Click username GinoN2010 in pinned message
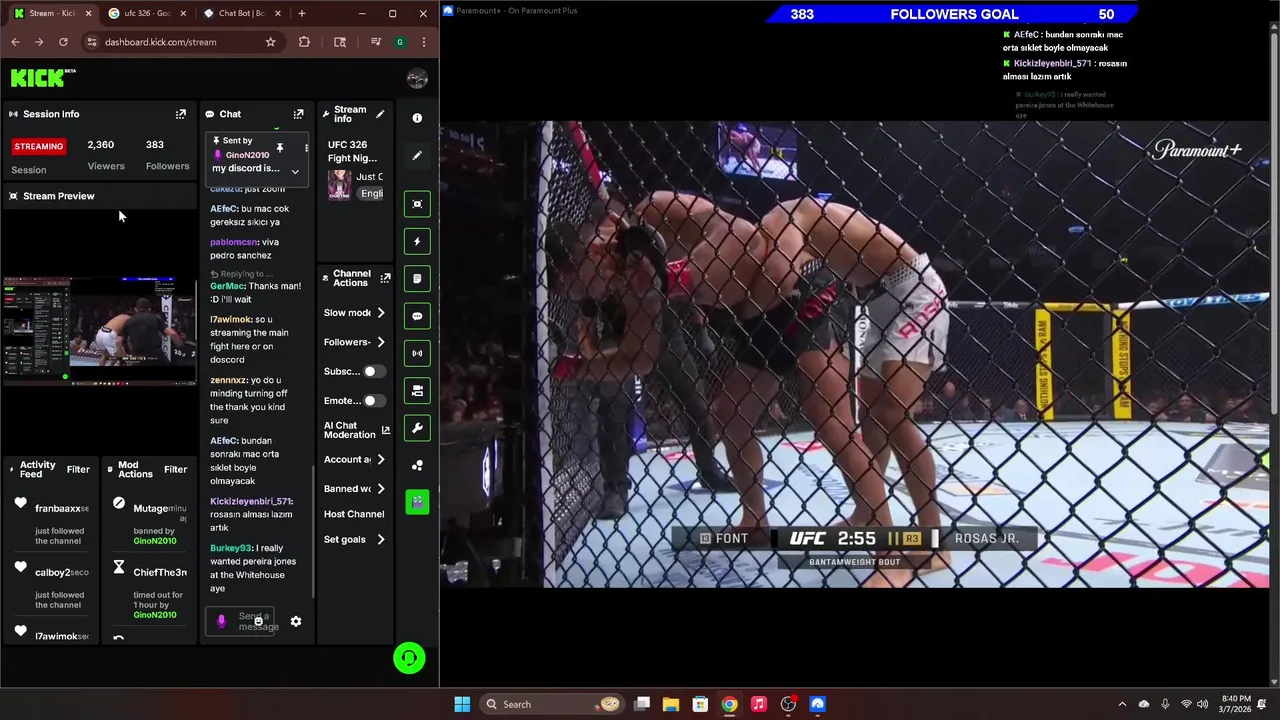The height and width of the screenshot is (720, 1280). pyautogui.click(x=247, y=156)
